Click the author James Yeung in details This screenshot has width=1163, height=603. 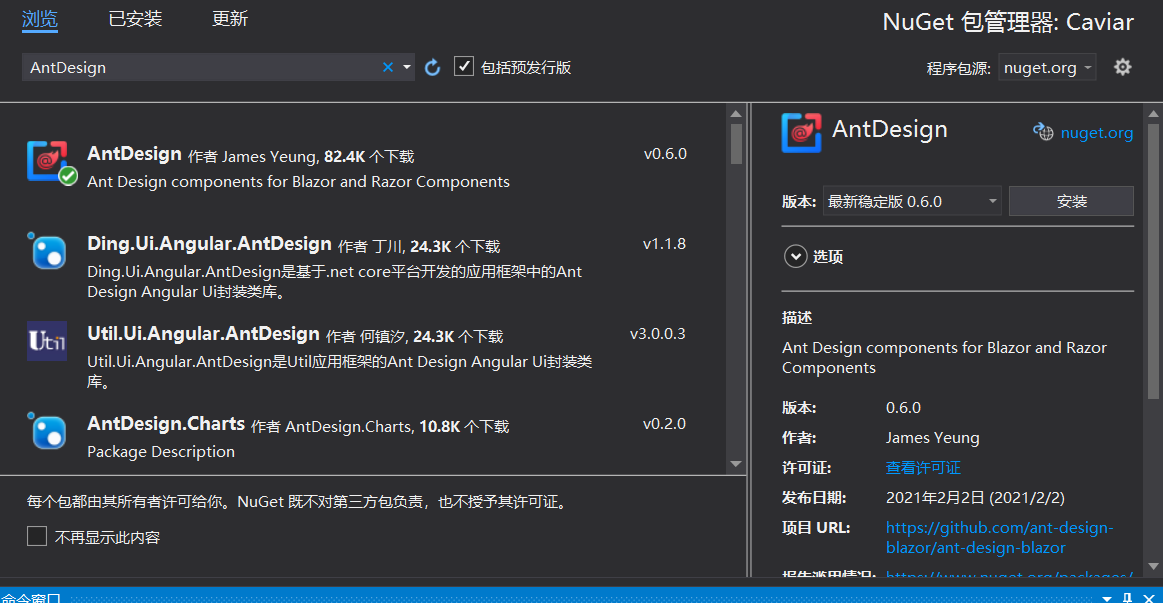point(932,438)
